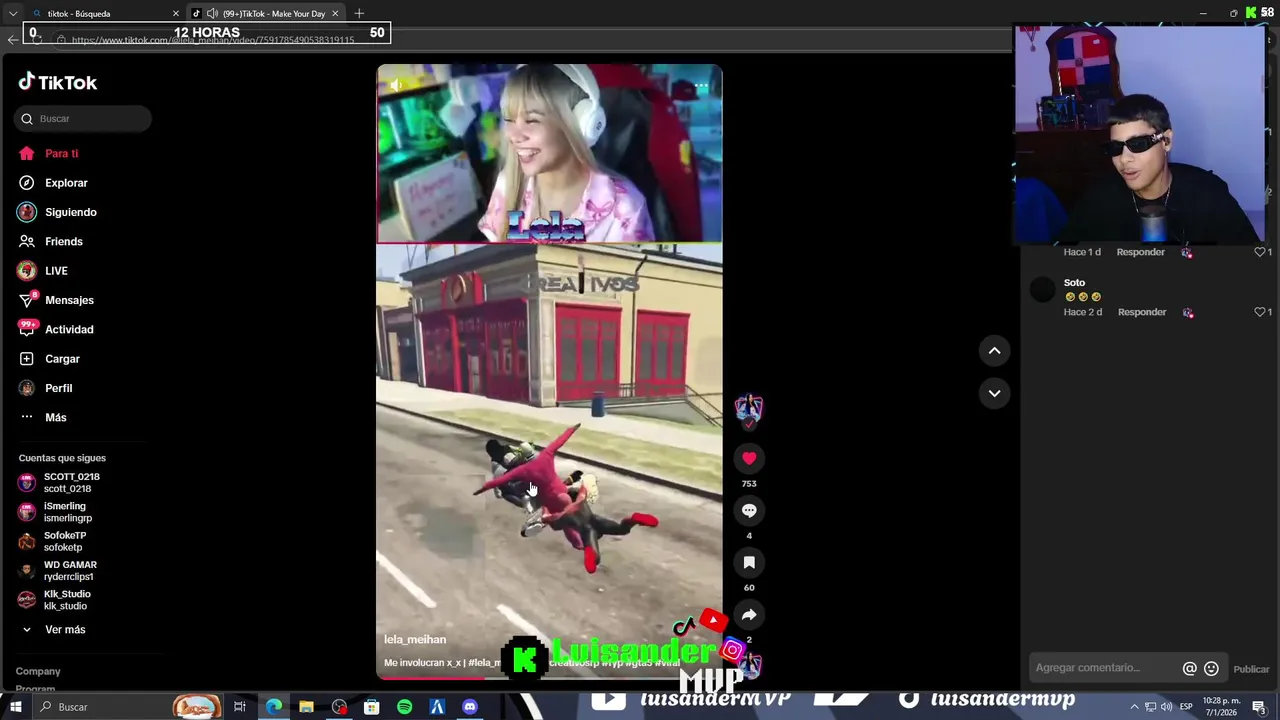Image resolution: width=1280 pixels, height=720 pixels.
Task: Click the video progress bar
Action: 549,677
